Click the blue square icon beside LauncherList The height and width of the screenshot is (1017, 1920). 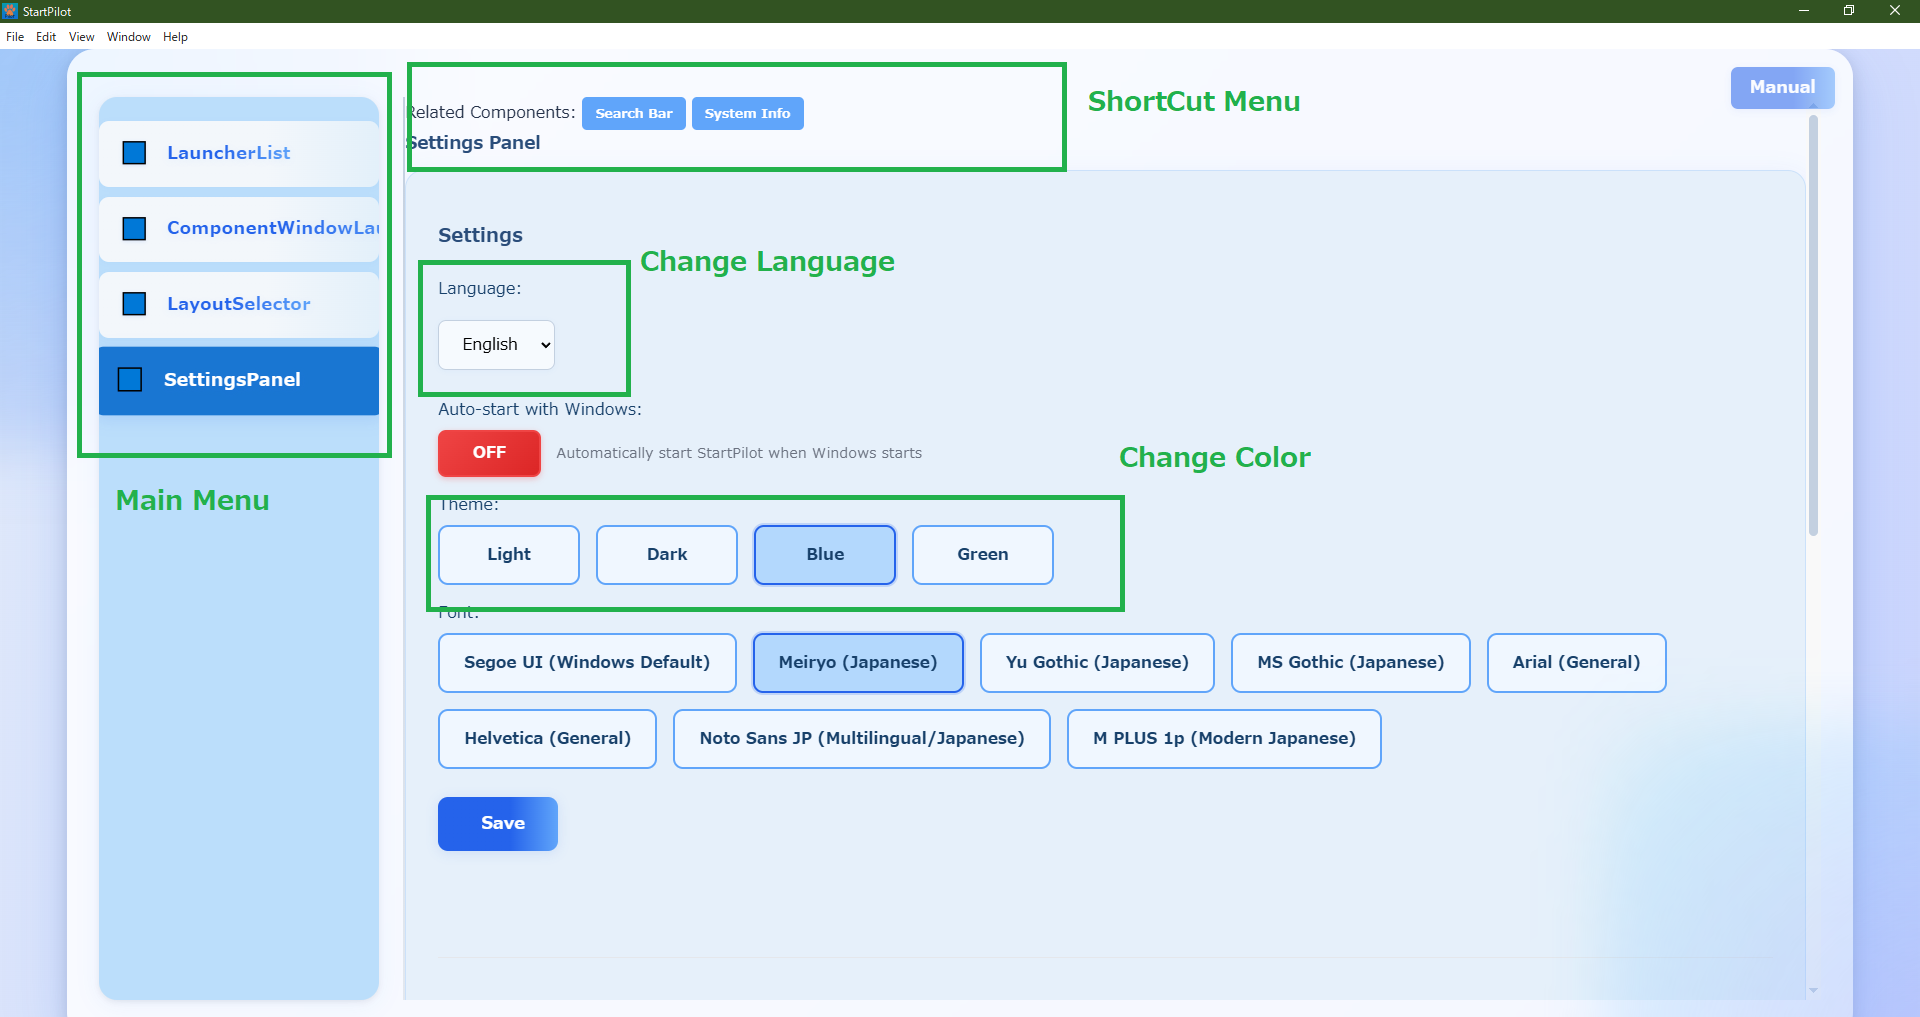134,153
